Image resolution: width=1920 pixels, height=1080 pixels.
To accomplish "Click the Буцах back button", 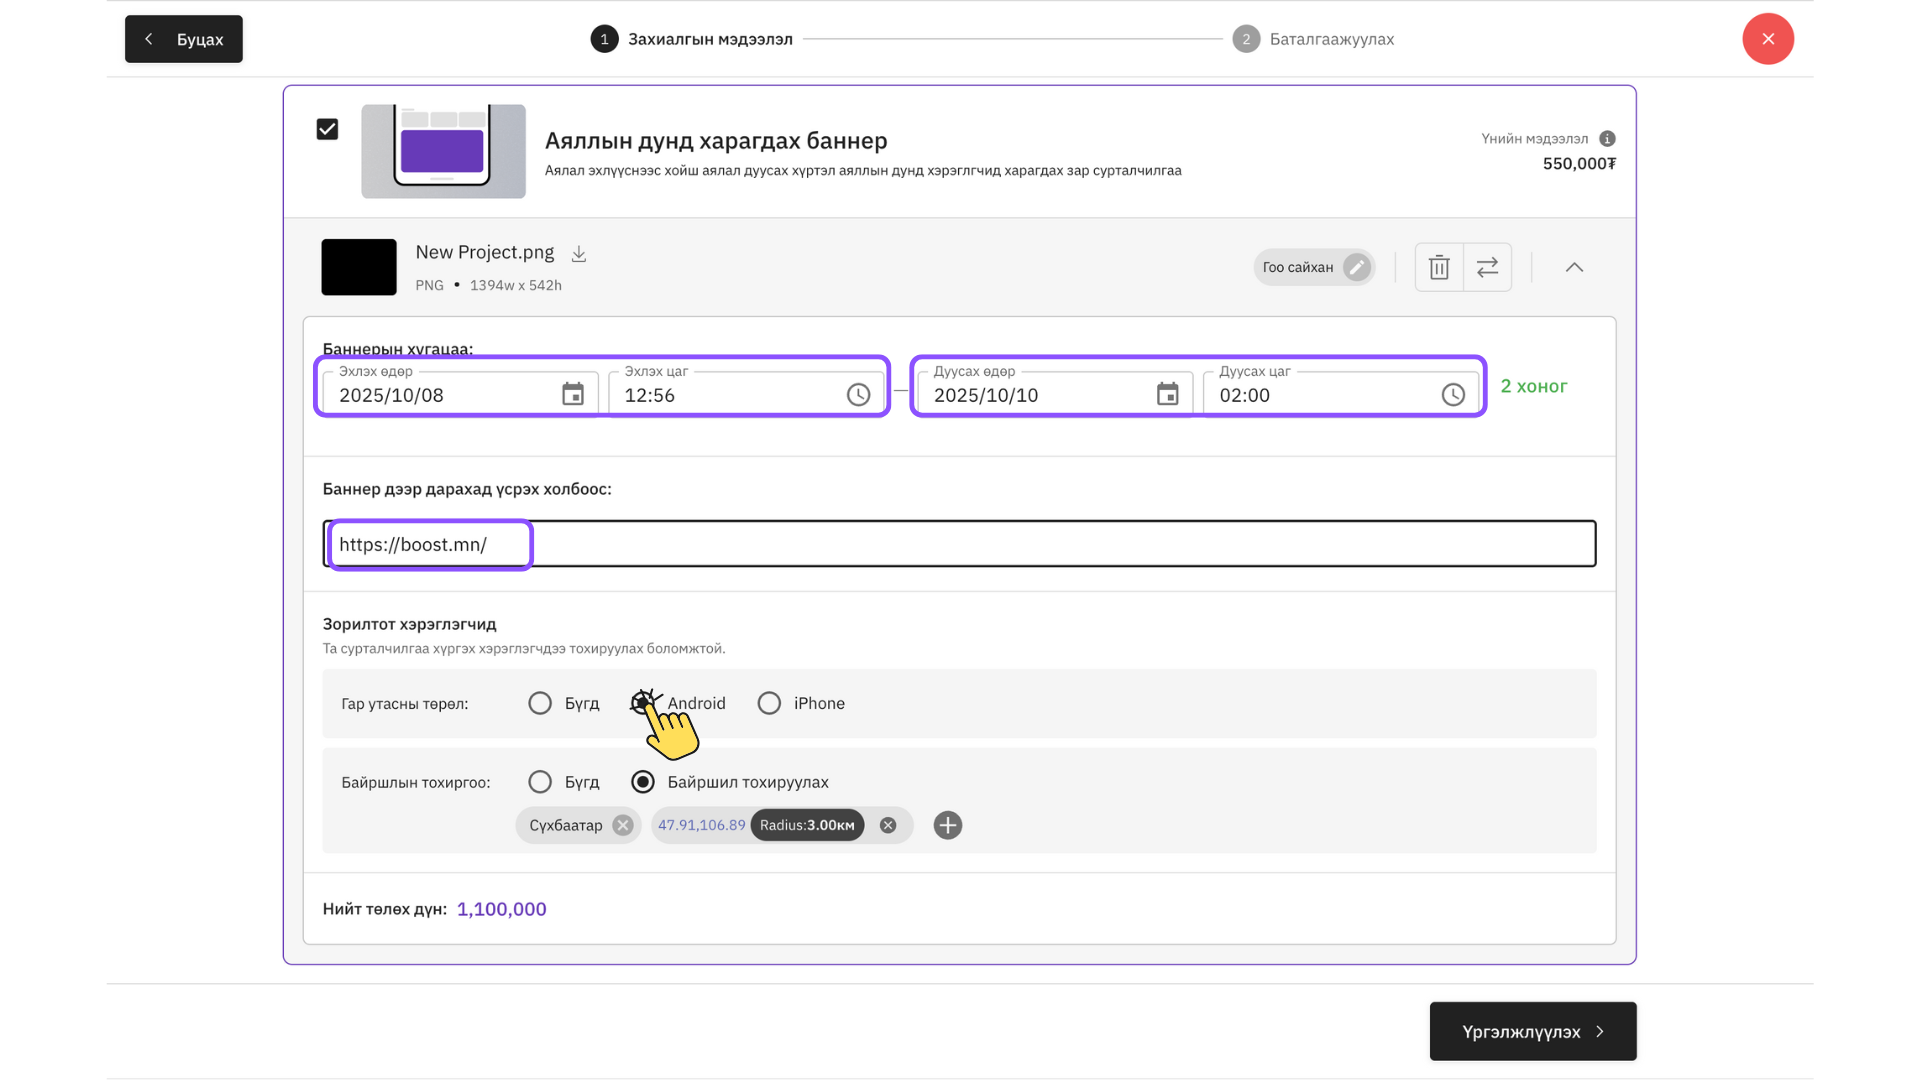I will pos(184,39).
